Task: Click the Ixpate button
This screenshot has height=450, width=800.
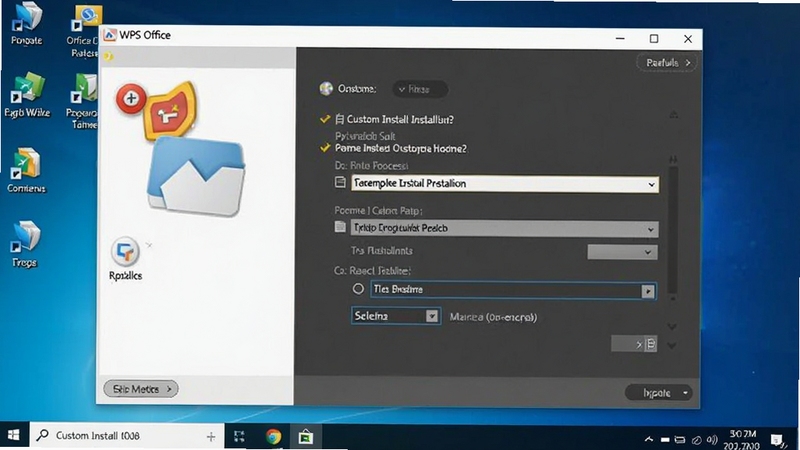Action: [x=657, y=393]
